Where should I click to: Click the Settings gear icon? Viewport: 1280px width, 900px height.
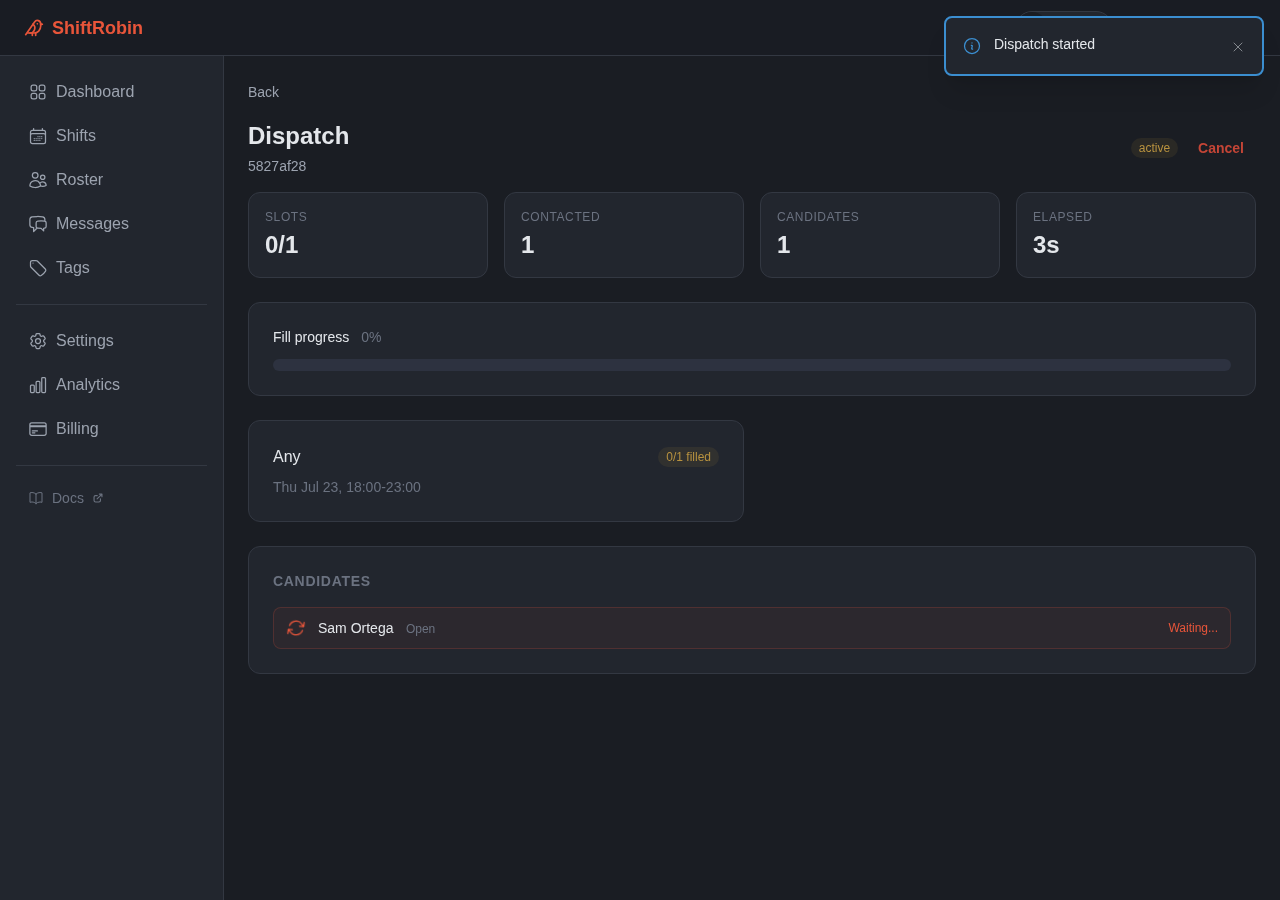click(x=38, y=341)
